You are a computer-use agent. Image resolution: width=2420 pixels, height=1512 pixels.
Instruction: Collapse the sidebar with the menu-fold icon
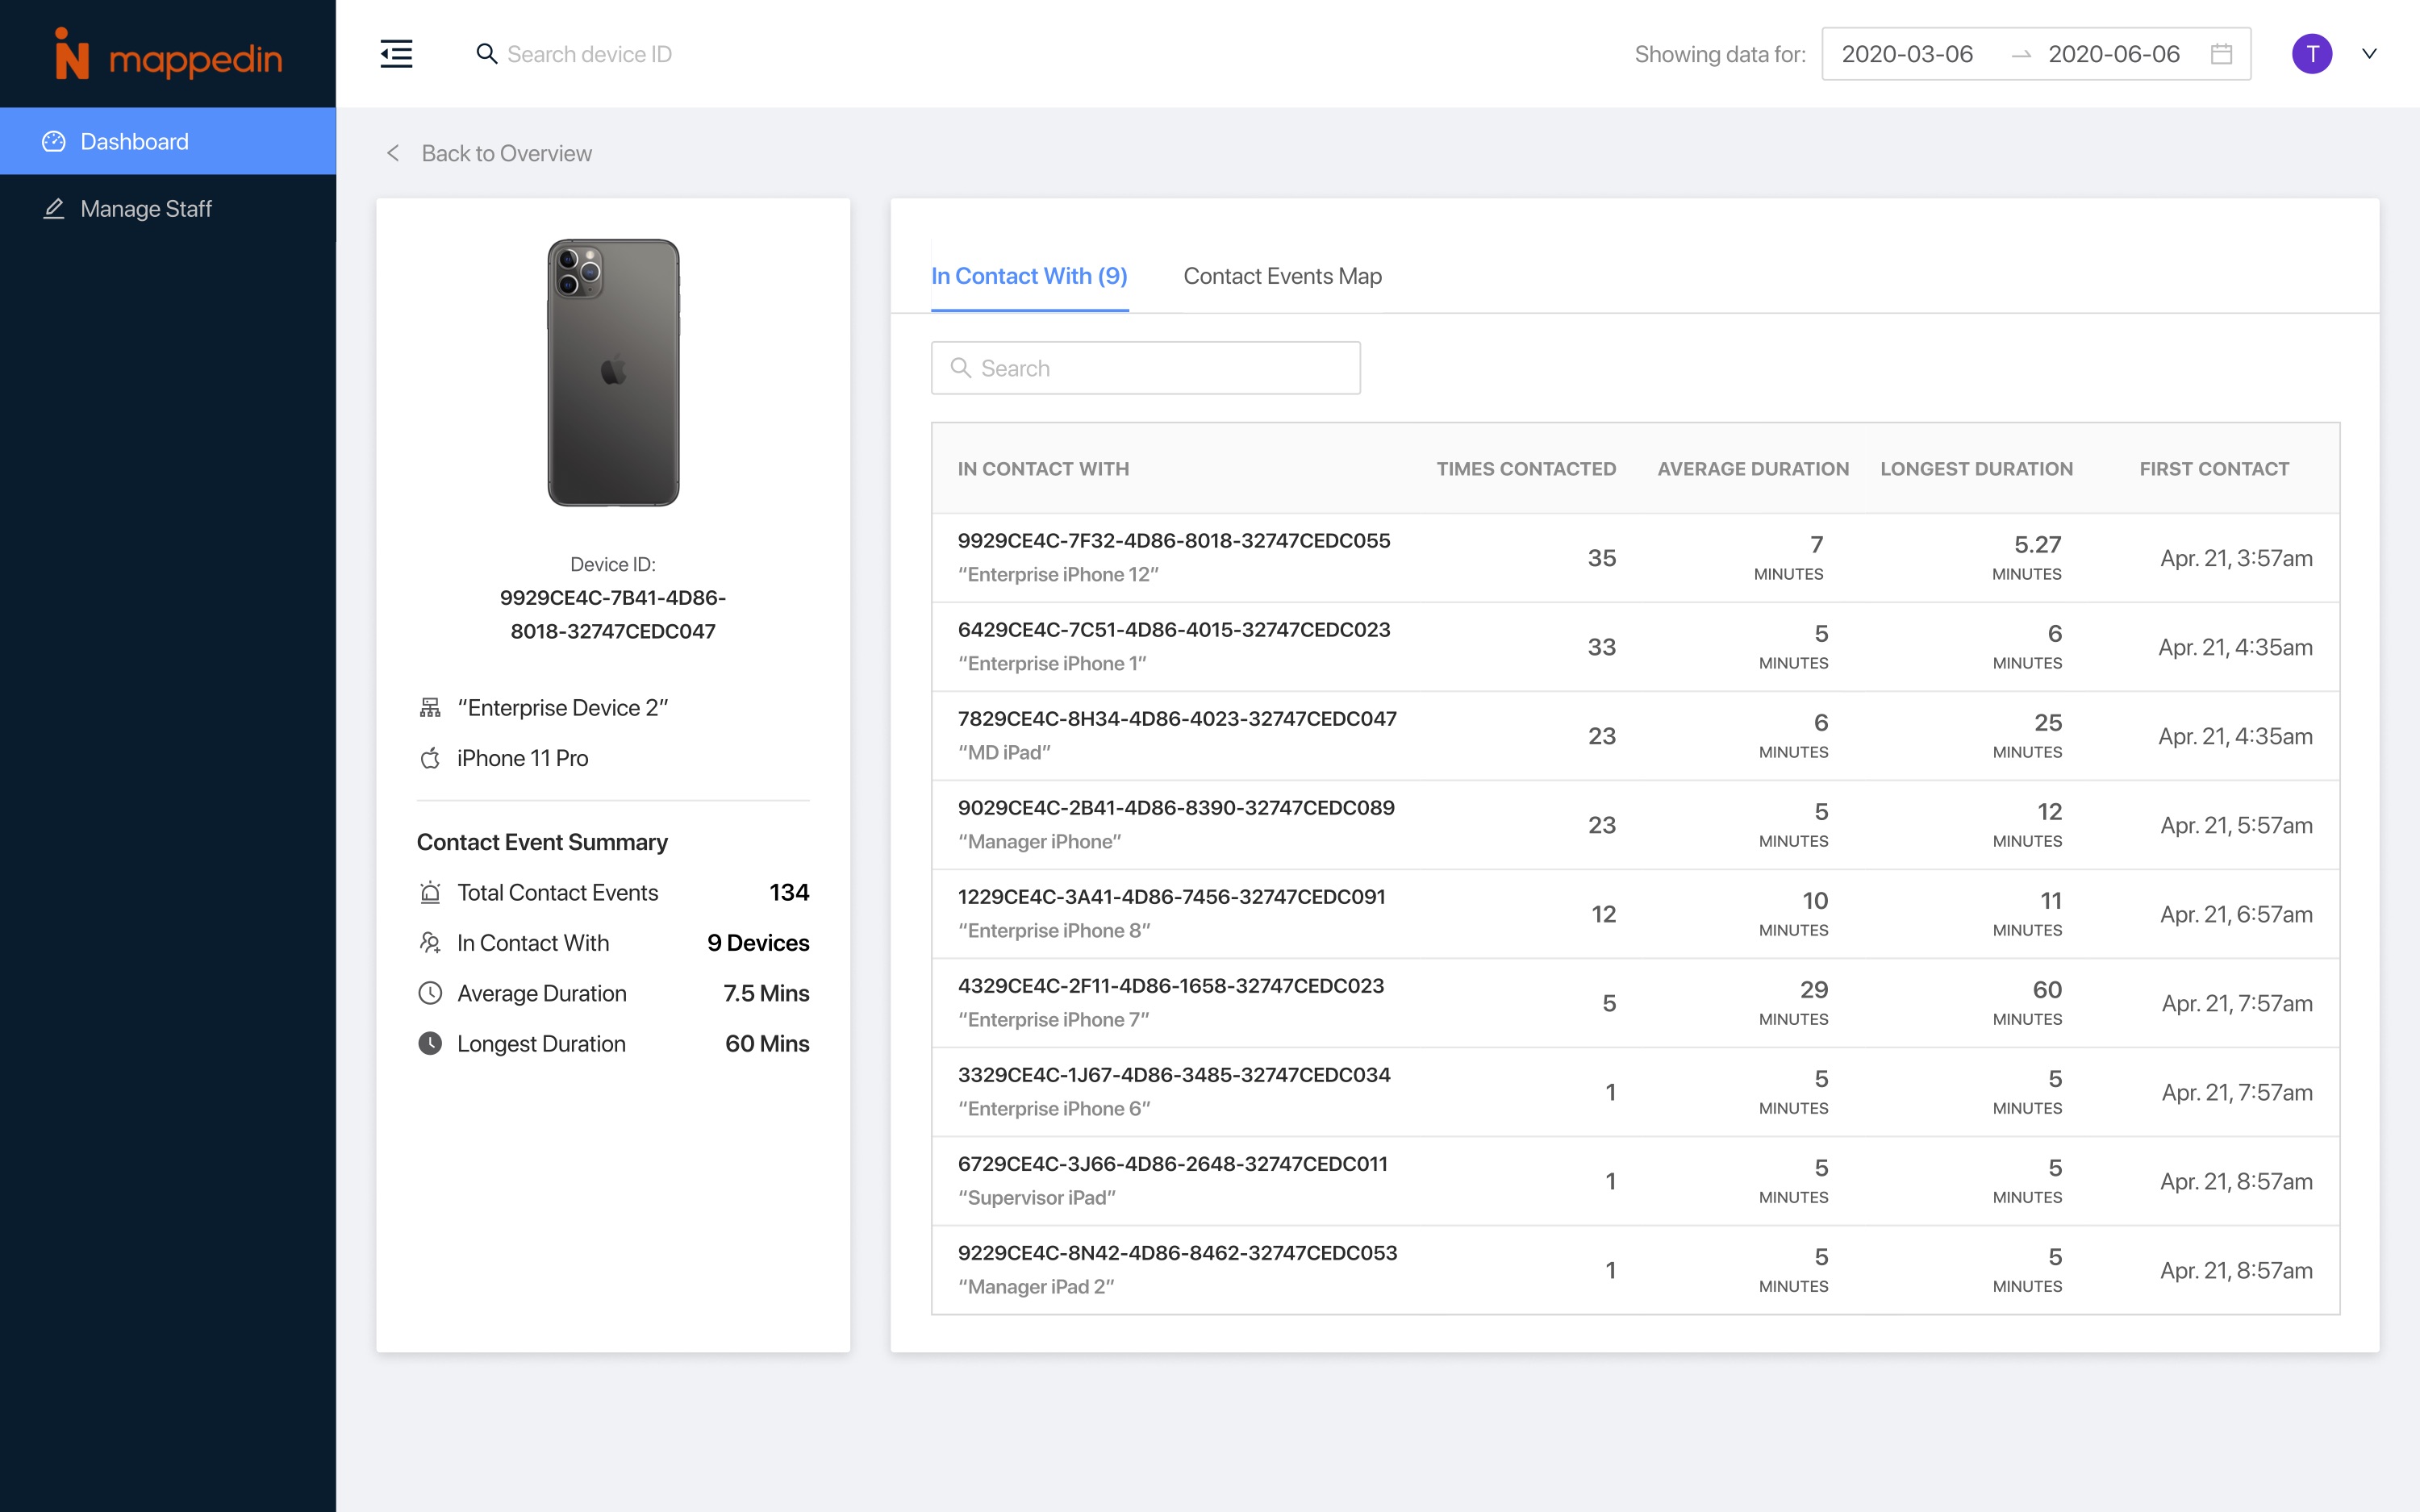click(396, 54)
